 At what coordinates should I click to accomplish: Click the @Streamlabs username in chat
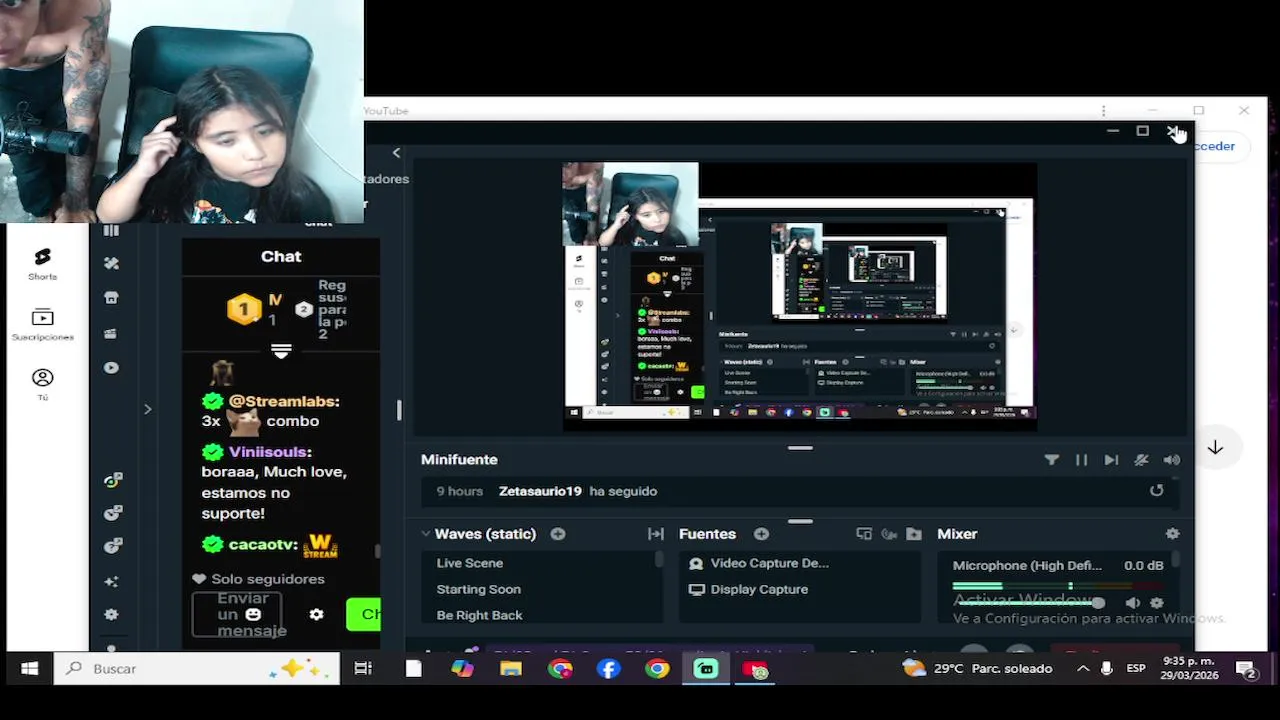point(284,401)
